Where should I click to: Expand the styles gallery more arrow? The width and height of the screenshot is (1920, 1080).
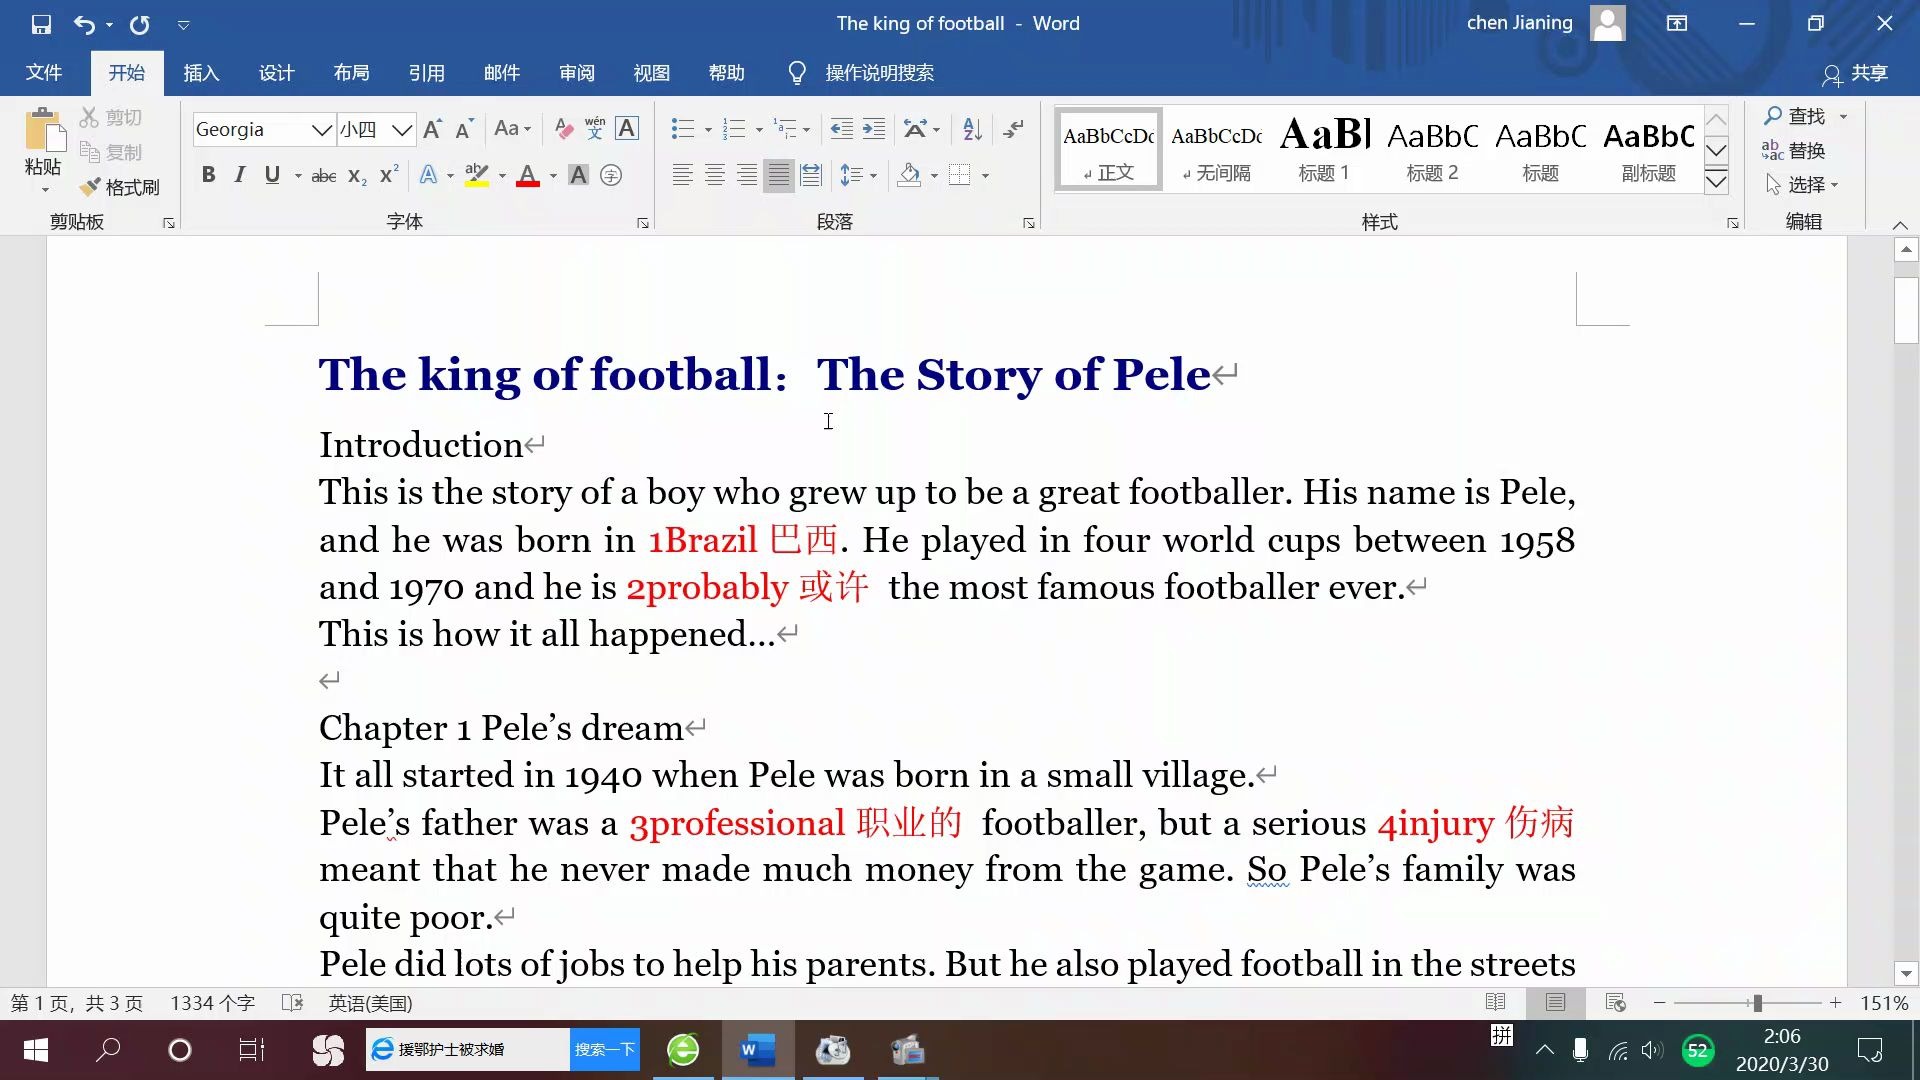1716,181
